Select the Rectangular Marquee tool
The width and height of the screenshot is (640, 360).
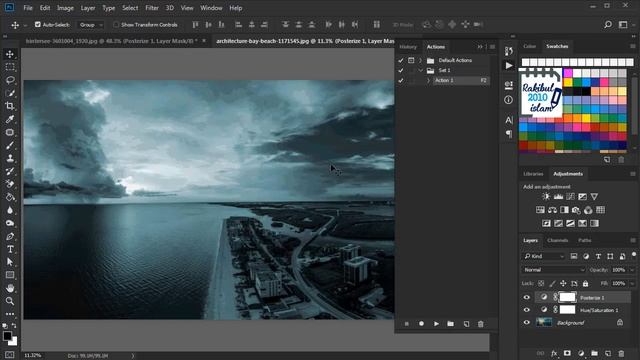(x=10, y=67)
